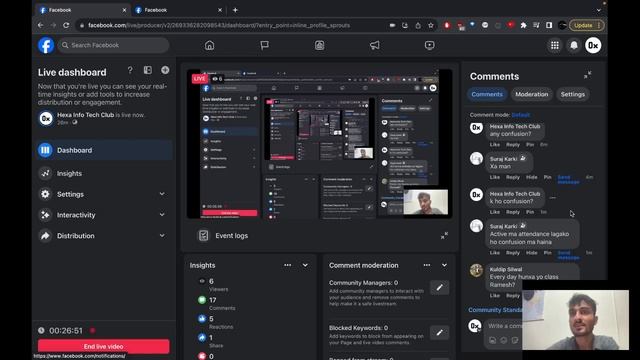Viewport: 640px width, 360px height.
Task: Open the more options dots beside k ho confusion
Action: pos(553,198)
